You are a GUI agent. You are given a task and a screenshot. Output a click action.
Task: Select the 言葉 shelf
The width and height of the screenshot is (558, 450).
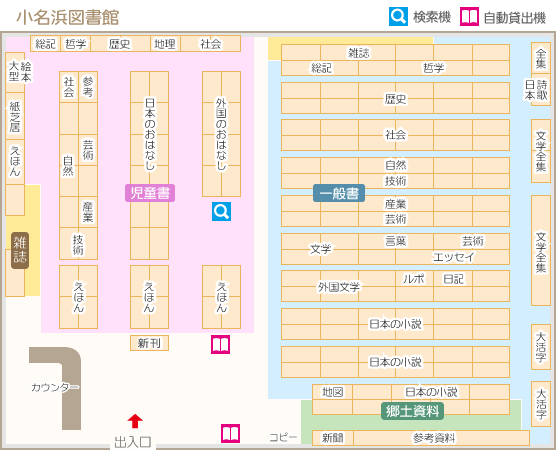pos(396,241)
